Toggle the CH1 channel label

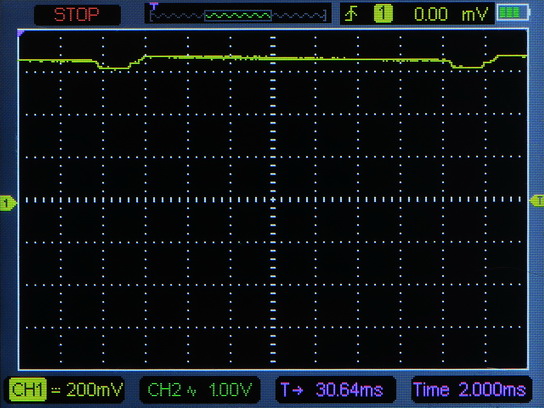coord(28,389)
